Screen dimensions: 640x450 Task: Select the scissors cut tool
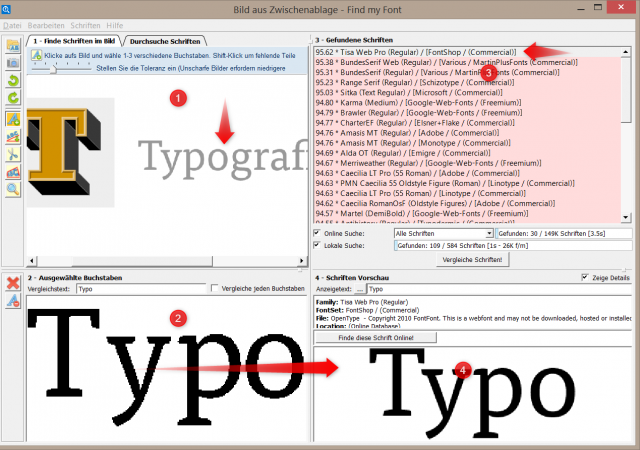pos(13,154)
